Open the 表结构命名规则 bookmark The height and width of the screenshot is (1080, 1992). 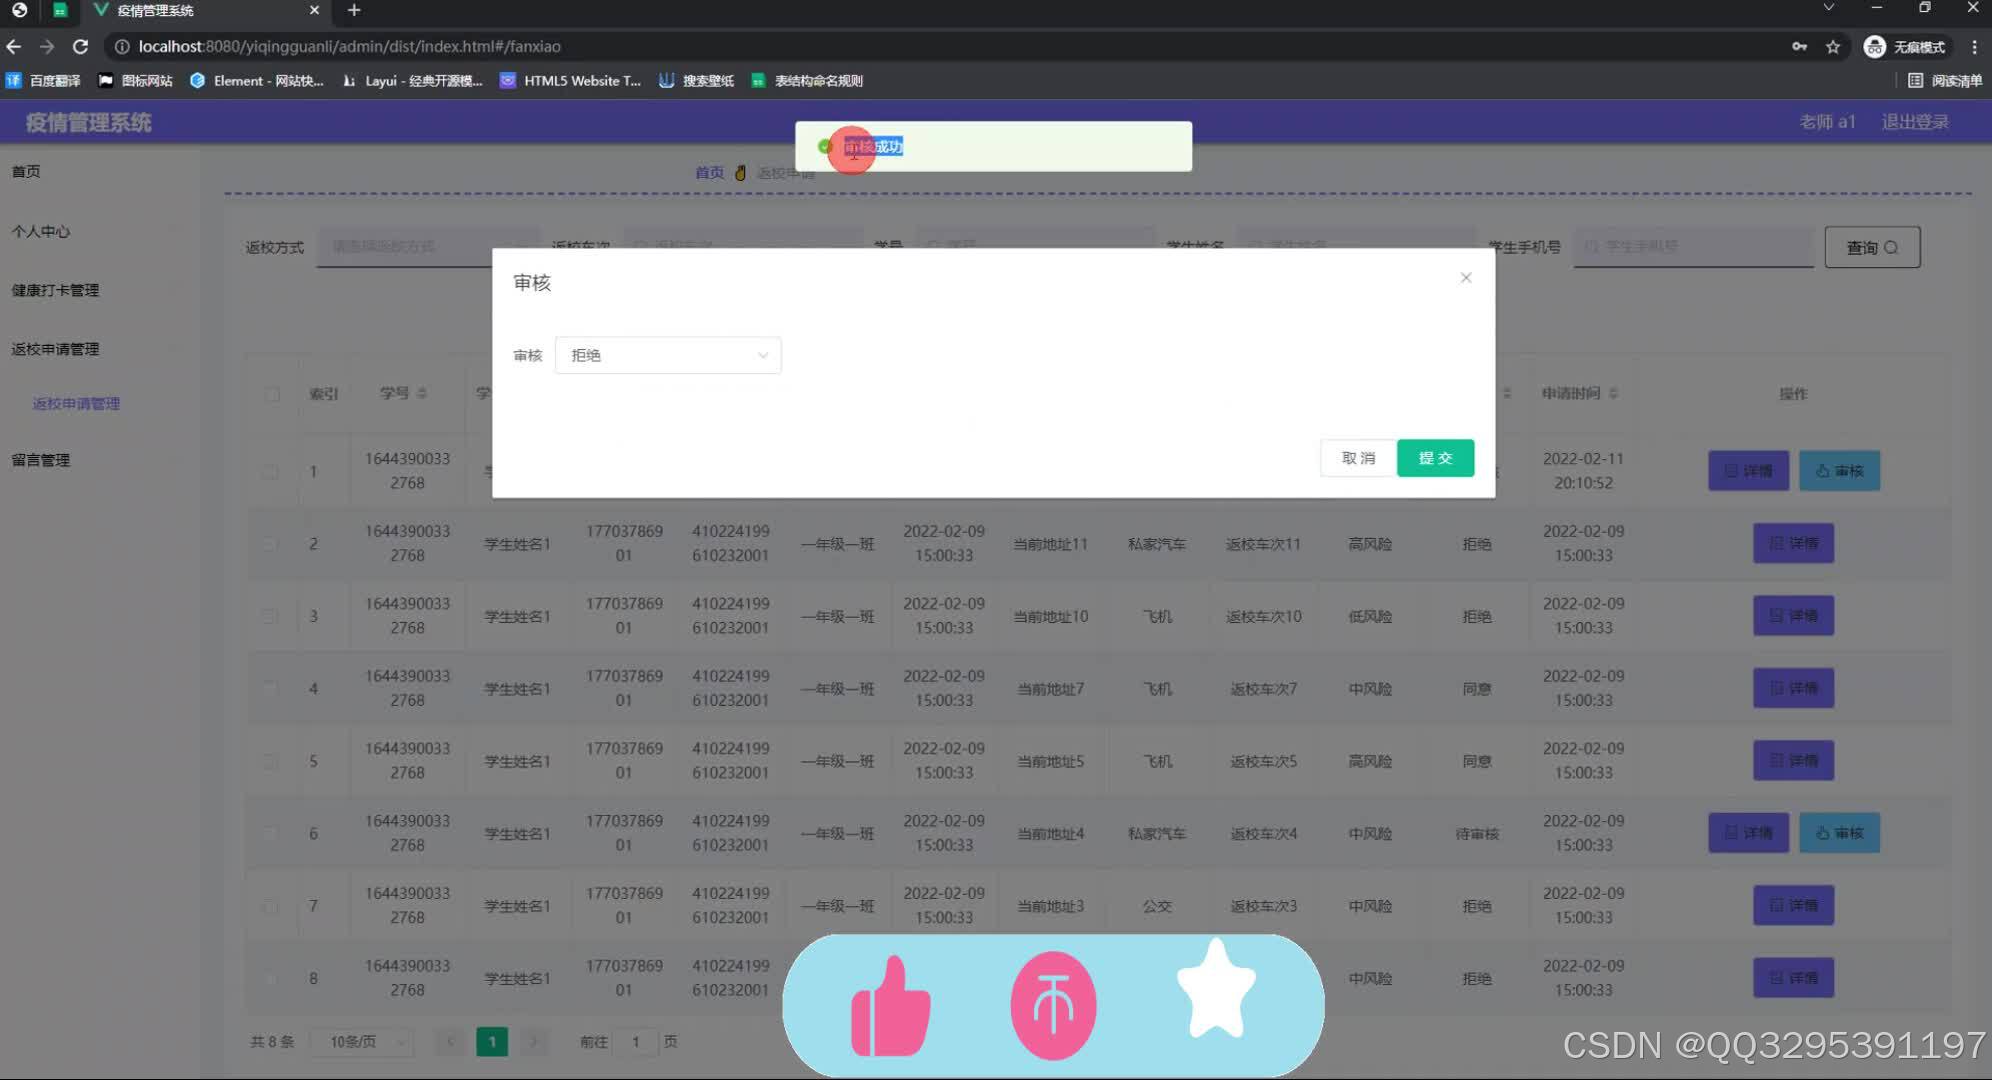click(807, 81)
